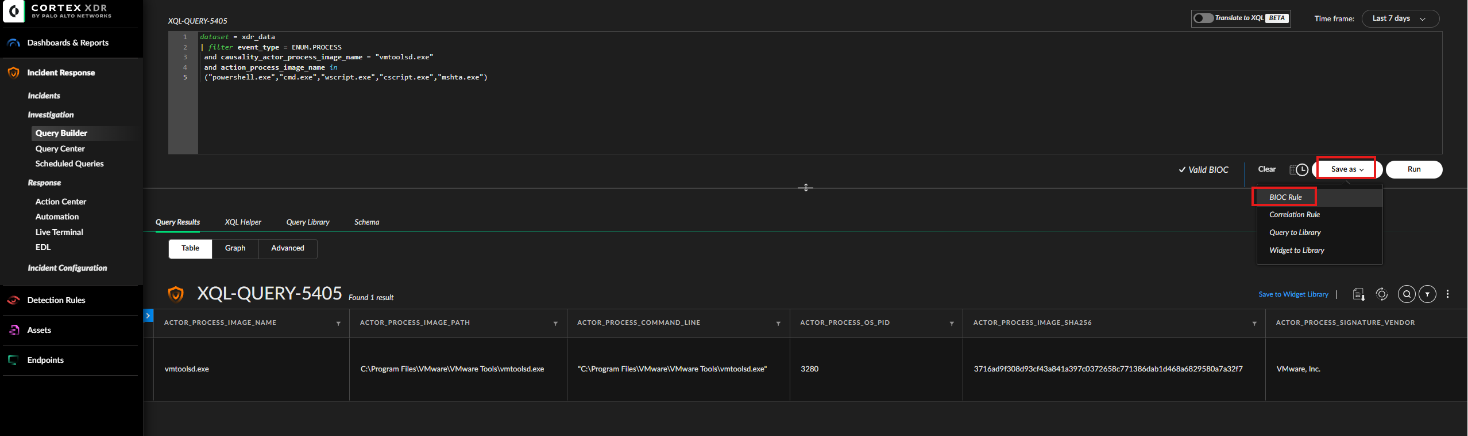Viewport: 1468px width, 436px height.
Task: Open the three-dot results options menu
Action: tap(1449, 294)
